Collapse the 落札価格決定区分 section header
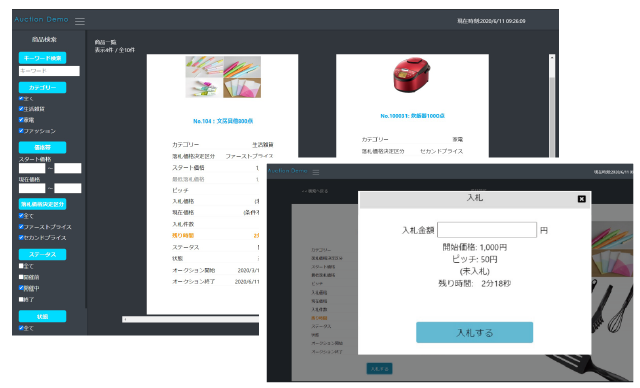The height and width of the screenshot is (388, 640). pyautogui.click(x=42, y=204)
